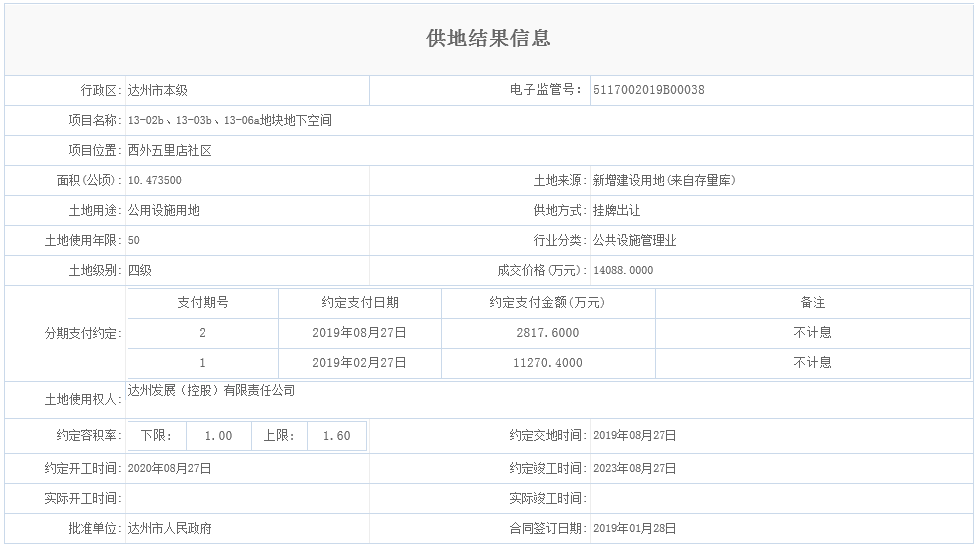Click the title 供地结果信息
Viewport: 976px width, 546px height.
[x=488, y=39]
